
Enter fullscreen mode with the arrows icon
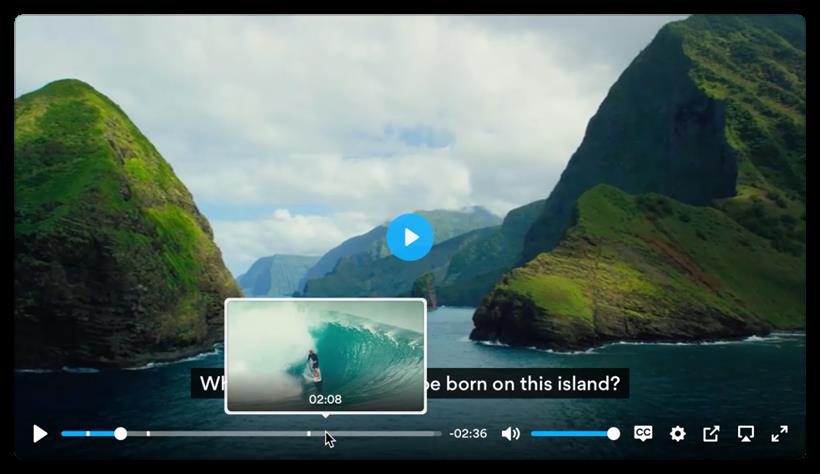tap(779, 434)
